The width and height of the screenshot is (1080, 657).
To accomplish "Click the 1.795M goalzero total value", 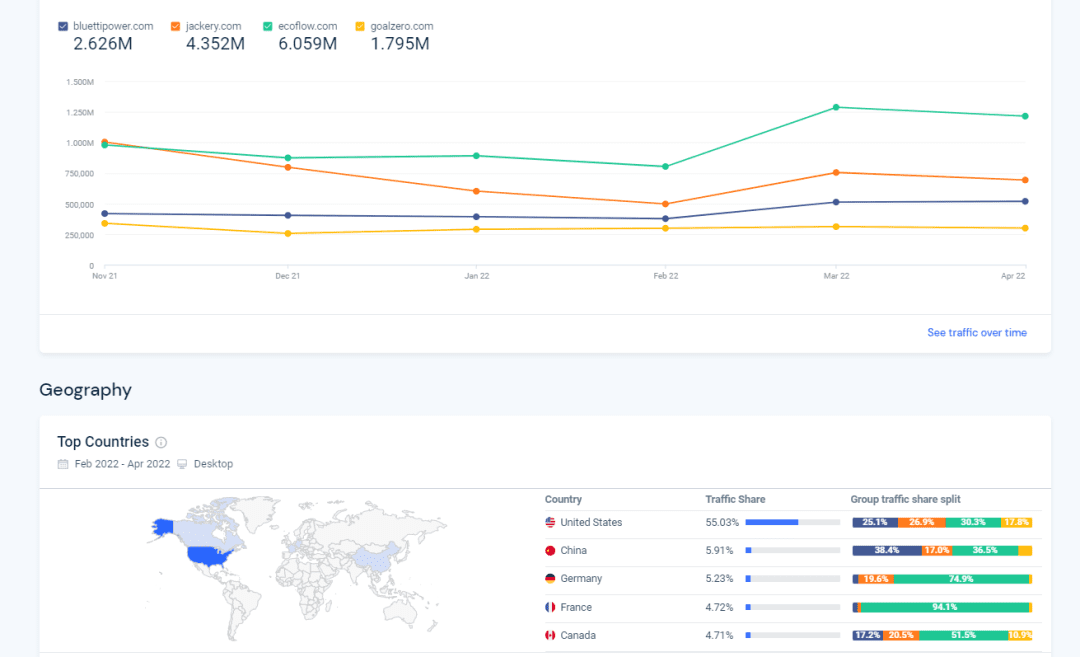I will tap(399, 44).
